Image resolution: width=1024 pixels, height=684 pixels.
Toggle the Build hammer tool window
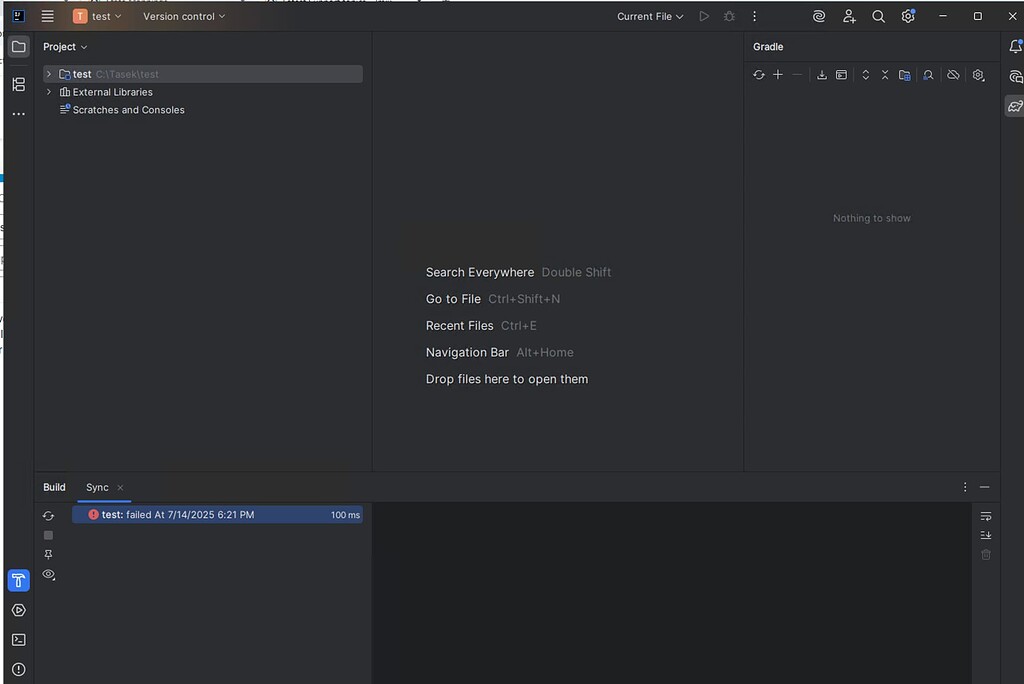pyautogui.click(x=19, y=580)
